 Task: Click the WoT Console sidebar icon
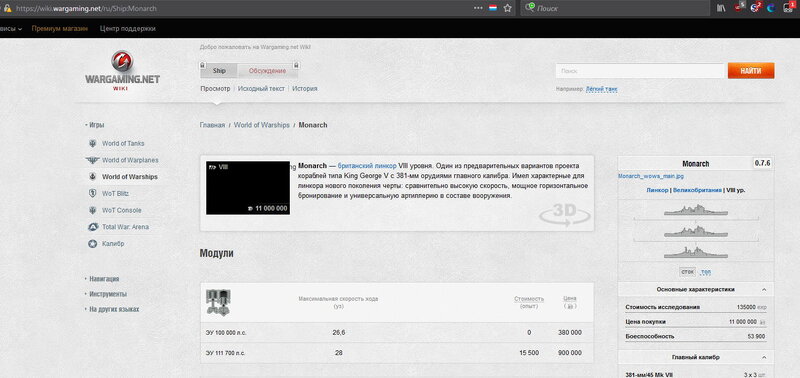click(93, 210)
